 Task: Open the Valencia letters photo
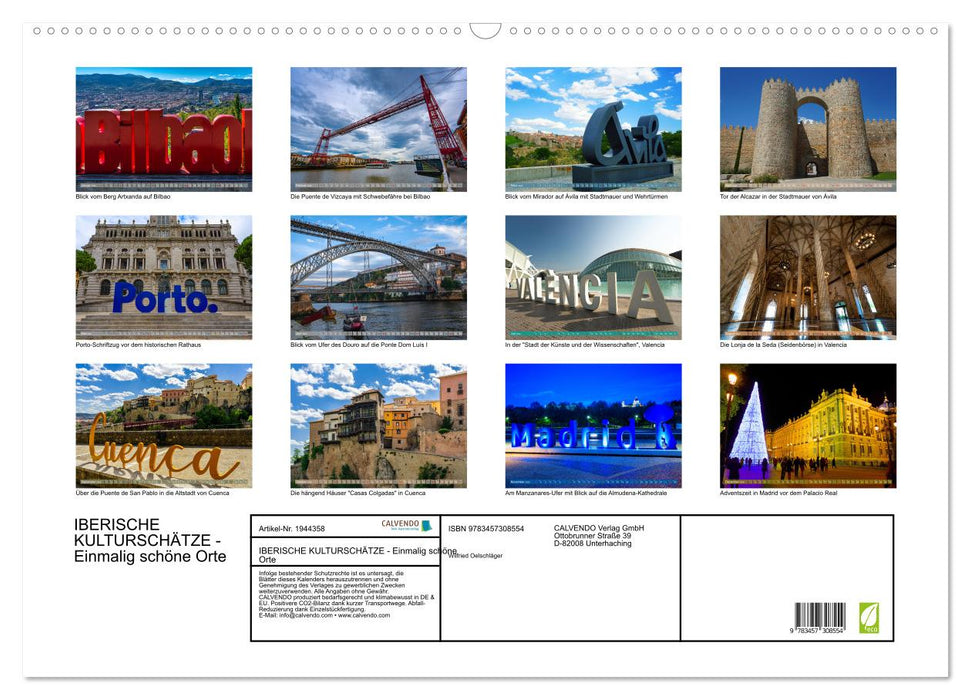(x=592, y=276)
